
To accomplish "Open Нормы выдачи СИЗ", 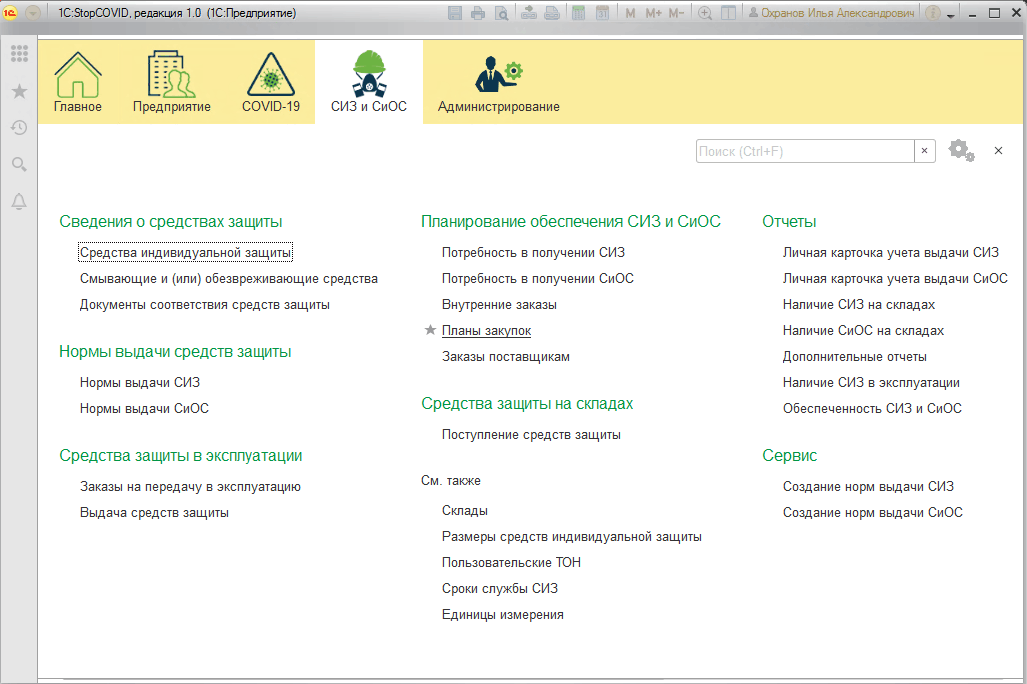I will tap(140, 383).
